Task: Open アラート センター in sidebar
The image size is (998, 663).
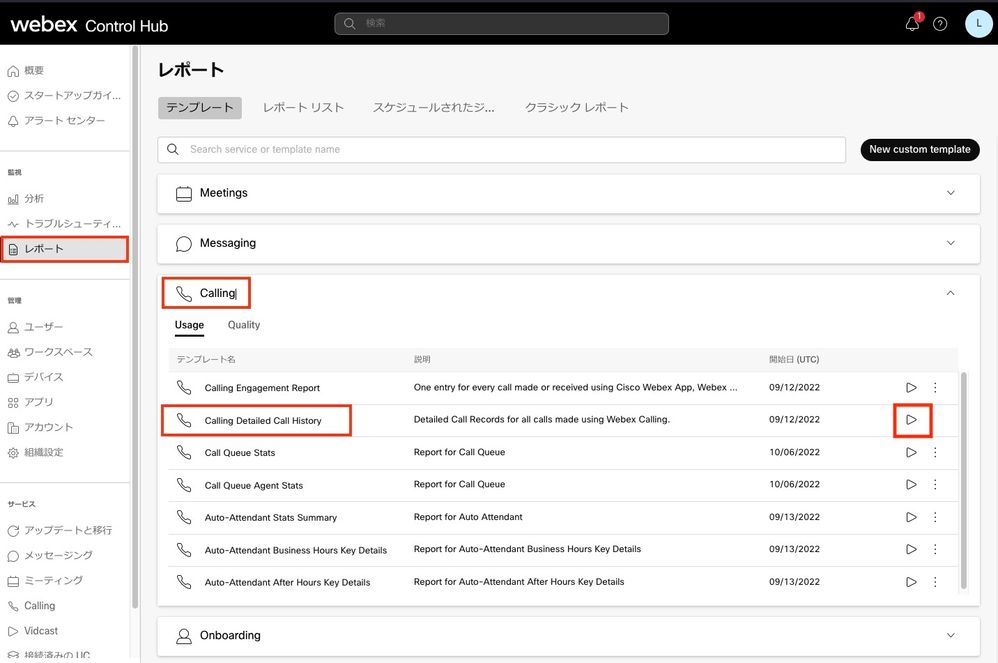Action: [57, 121]
